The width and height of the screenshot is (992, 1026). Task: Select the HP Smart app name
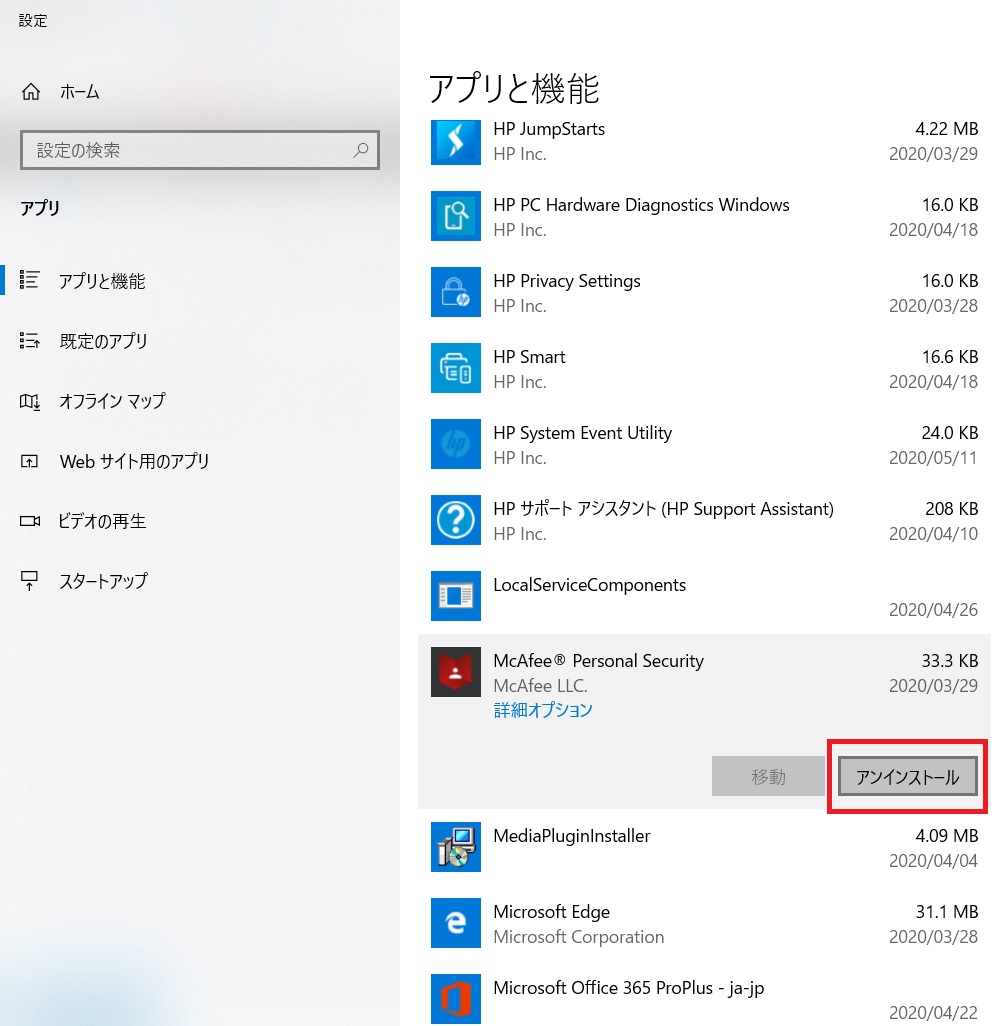(529, 357)
